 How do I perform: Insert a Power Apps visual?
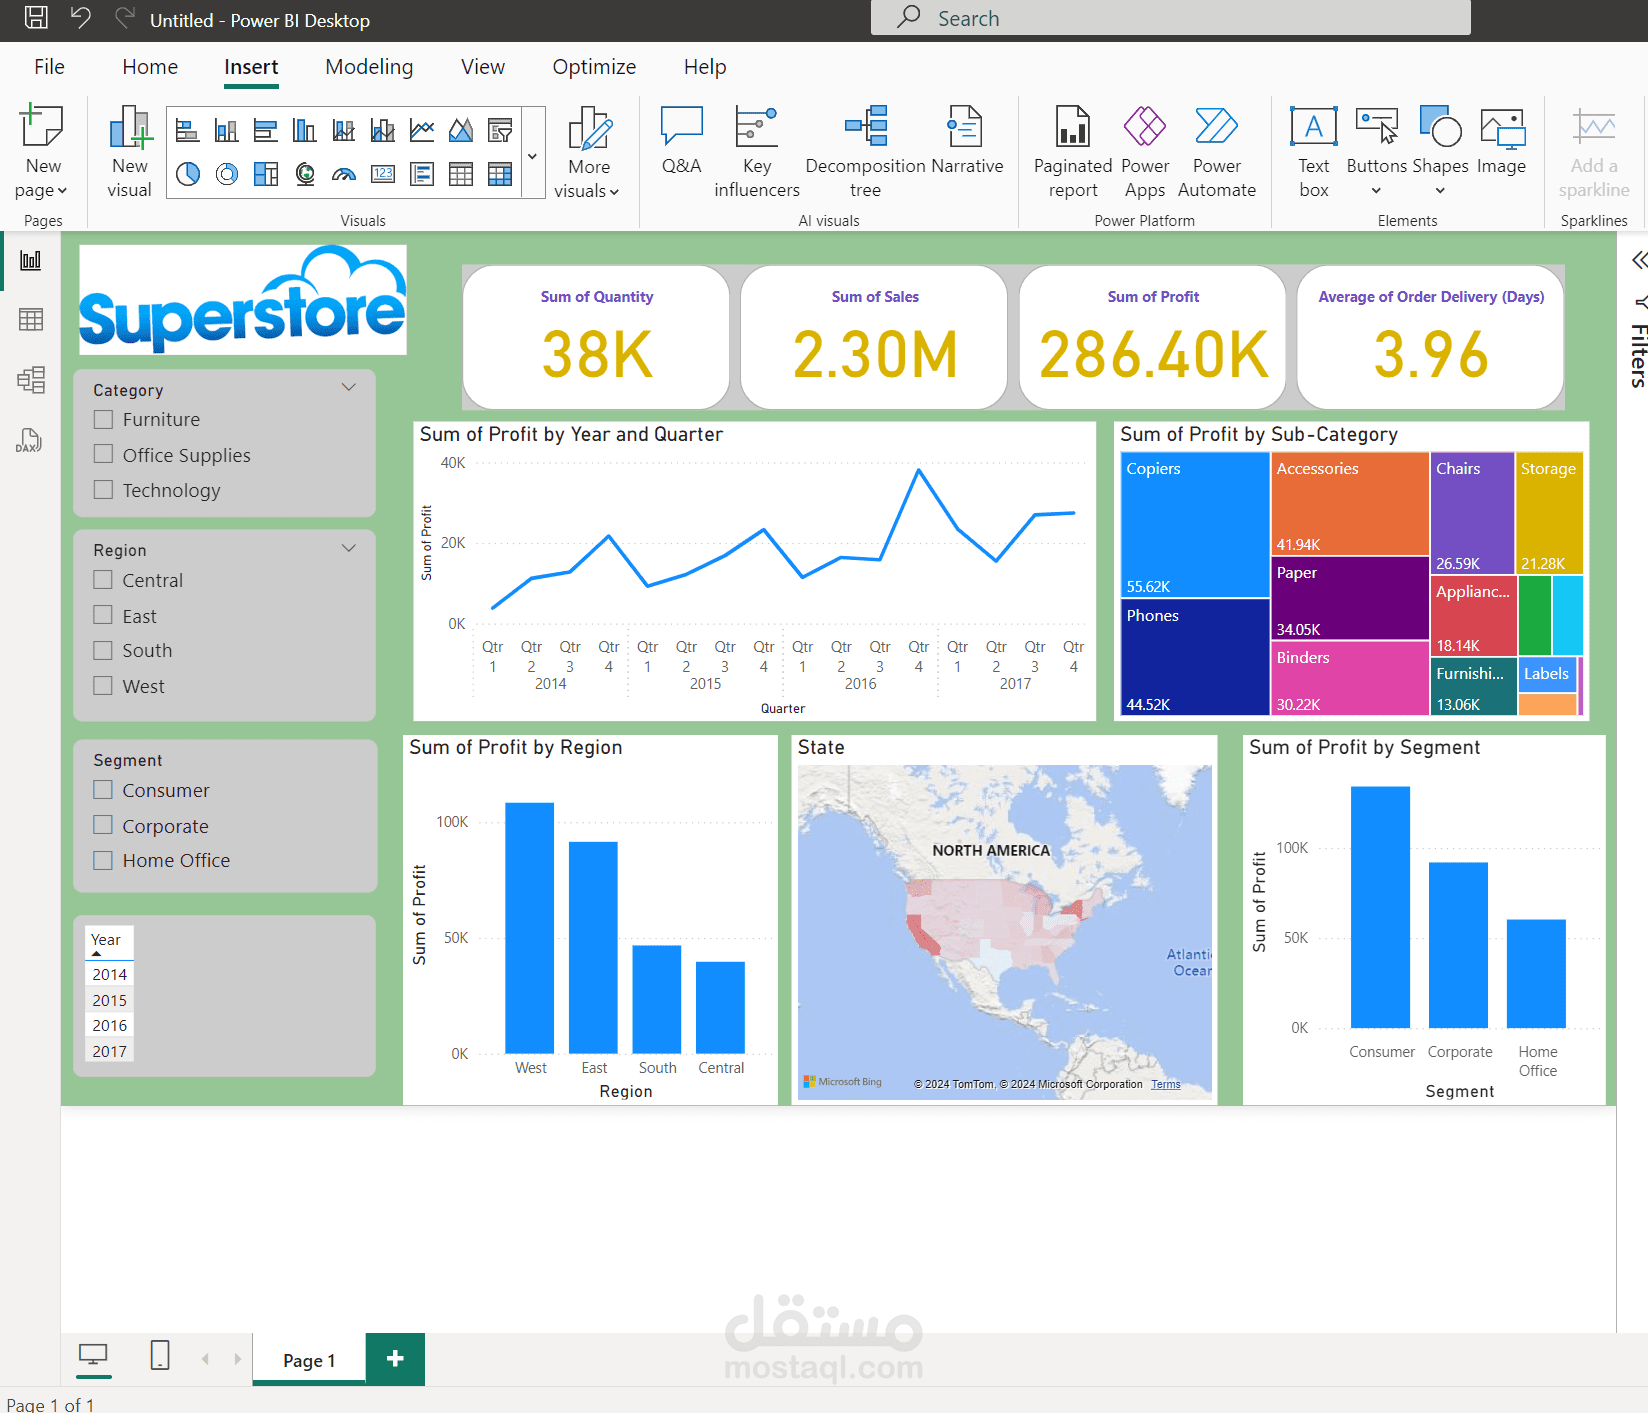(1145, 152)
